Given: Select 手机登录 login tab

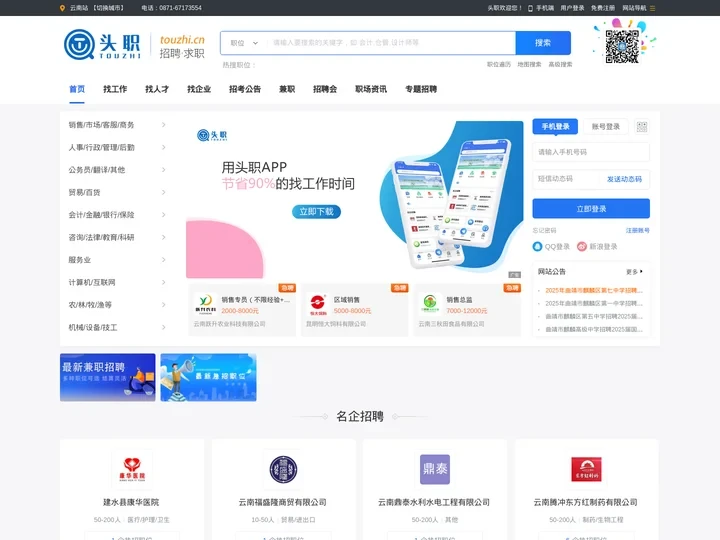Looking at the screenshot, I should pyautogui.click(x=555, y=127).
